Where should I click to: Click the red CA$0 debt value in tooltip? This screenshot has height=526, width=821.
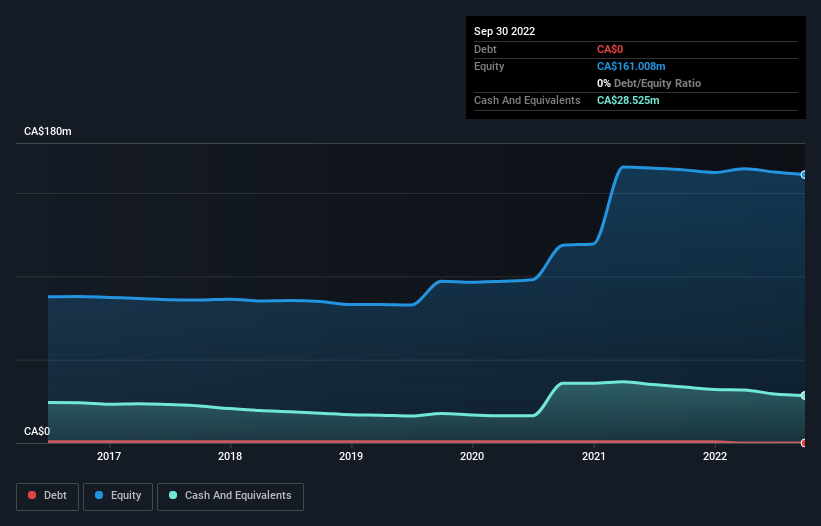coord(610,49)
